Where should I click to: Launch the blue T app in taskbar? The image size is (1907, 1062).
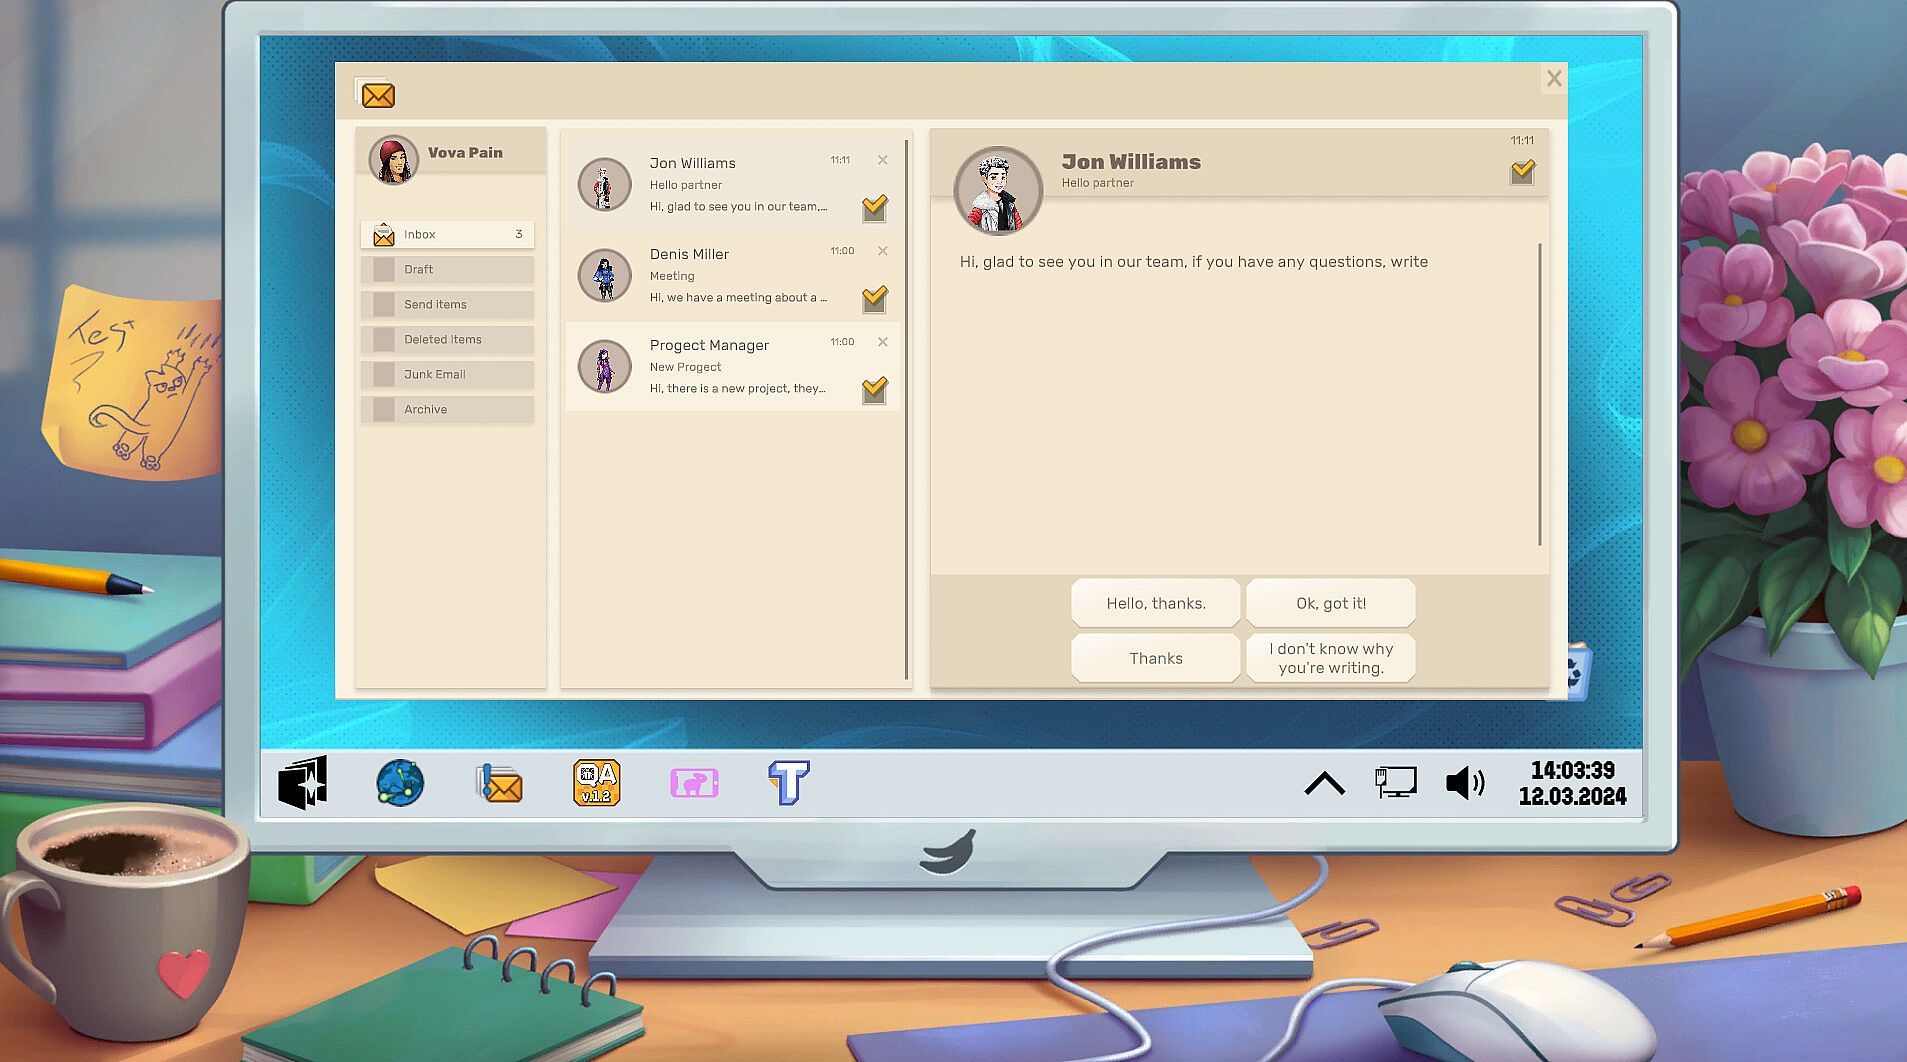pos(789,782)
